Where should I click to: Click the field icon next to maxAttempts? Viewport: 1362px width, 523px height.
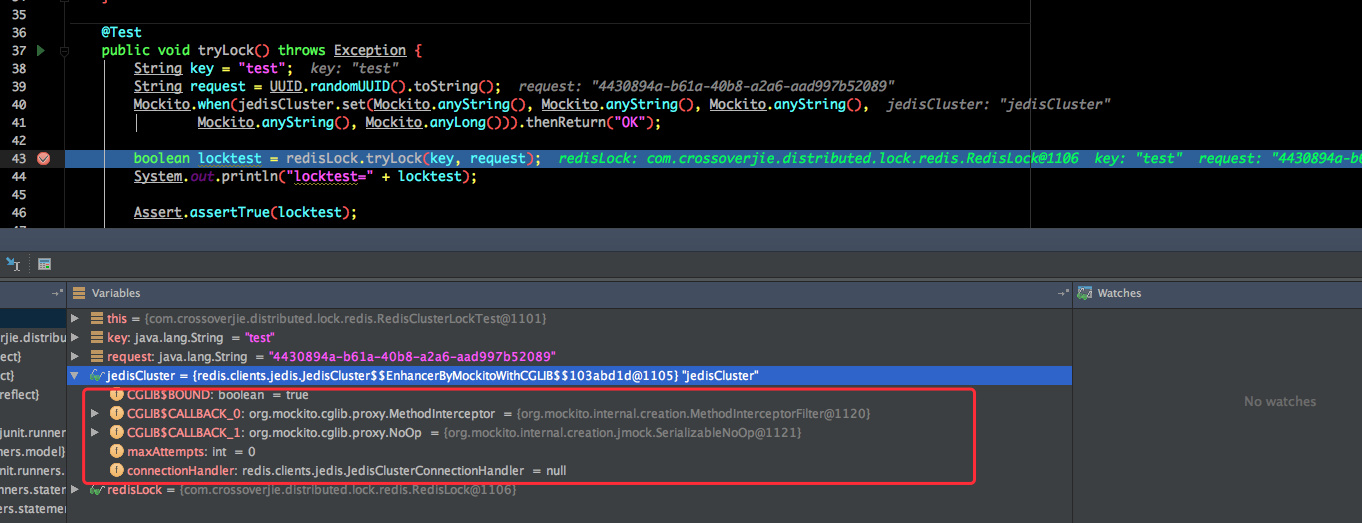click(117, 451)
